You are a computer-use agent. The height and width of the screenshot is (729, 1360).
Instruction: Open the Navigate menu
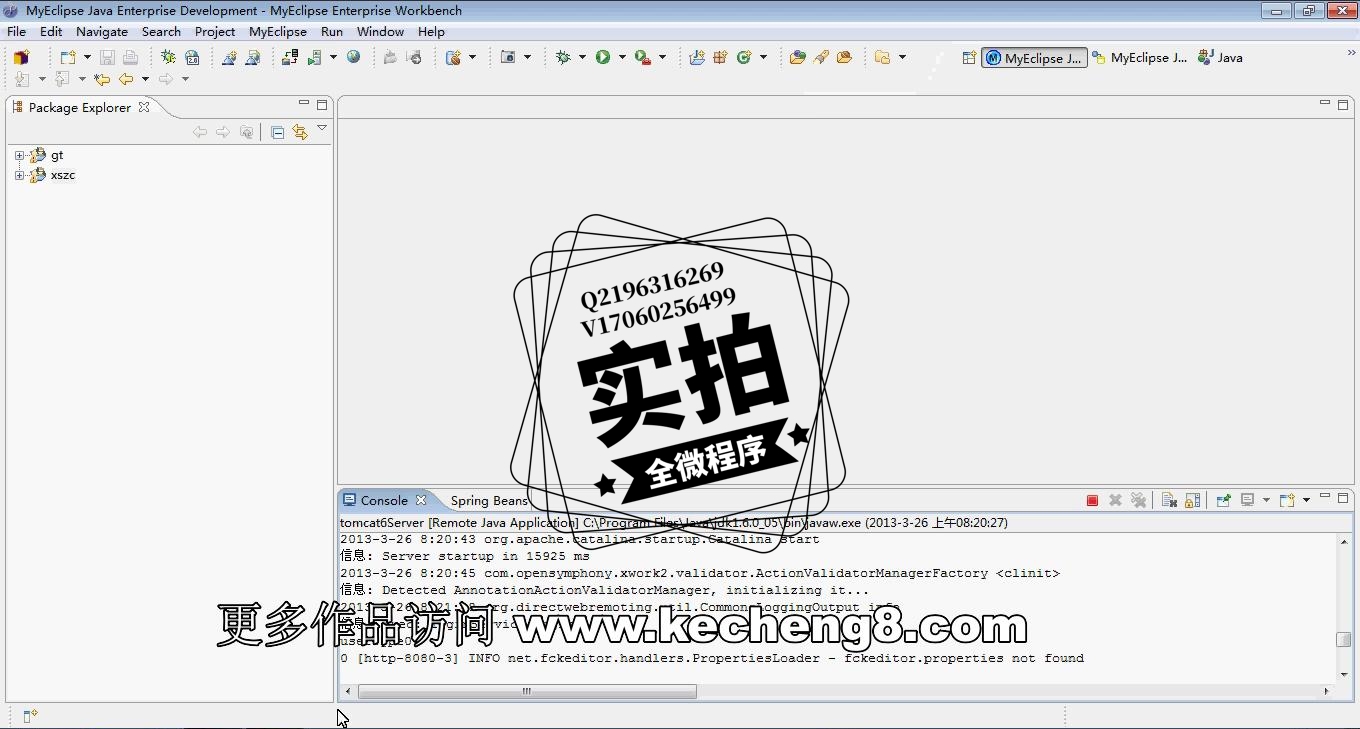click(x=102, y=31)
